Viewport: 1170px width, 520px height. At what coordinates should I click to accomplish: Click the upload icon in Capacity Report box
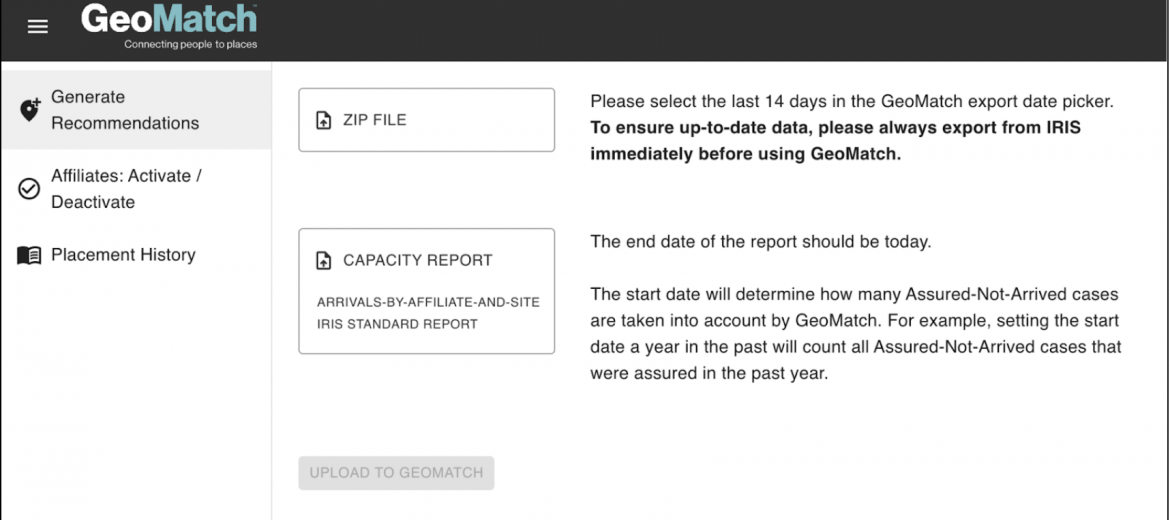point(324,260)
